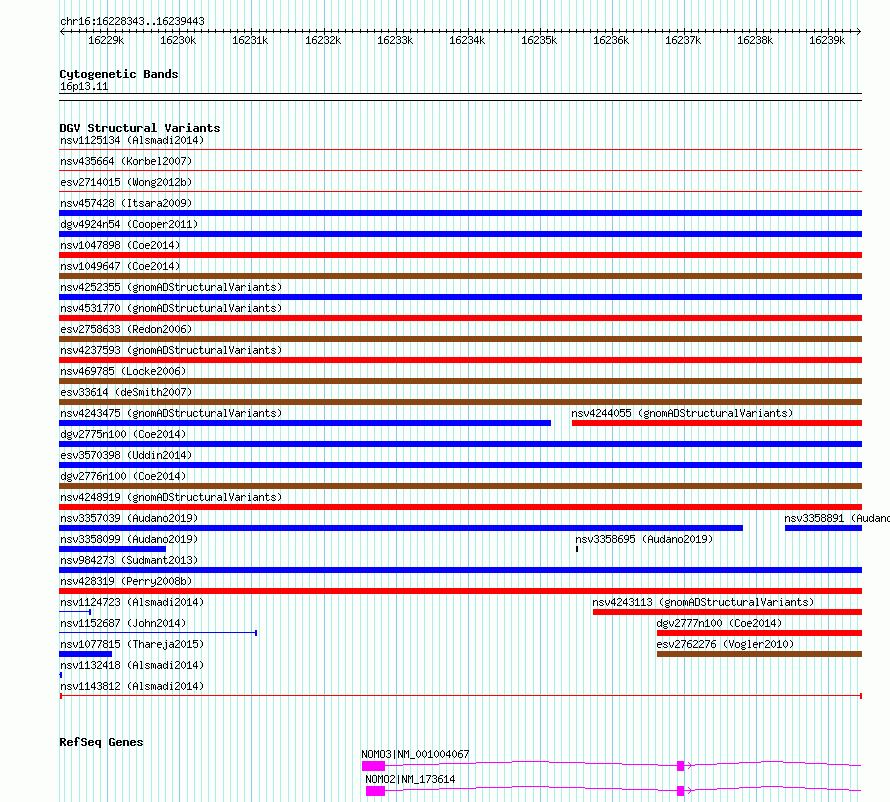This screenshot has height=802, width=890.
Task: Click nsv1132418 (Alsmadi2014) label
Action: (132, 665)
